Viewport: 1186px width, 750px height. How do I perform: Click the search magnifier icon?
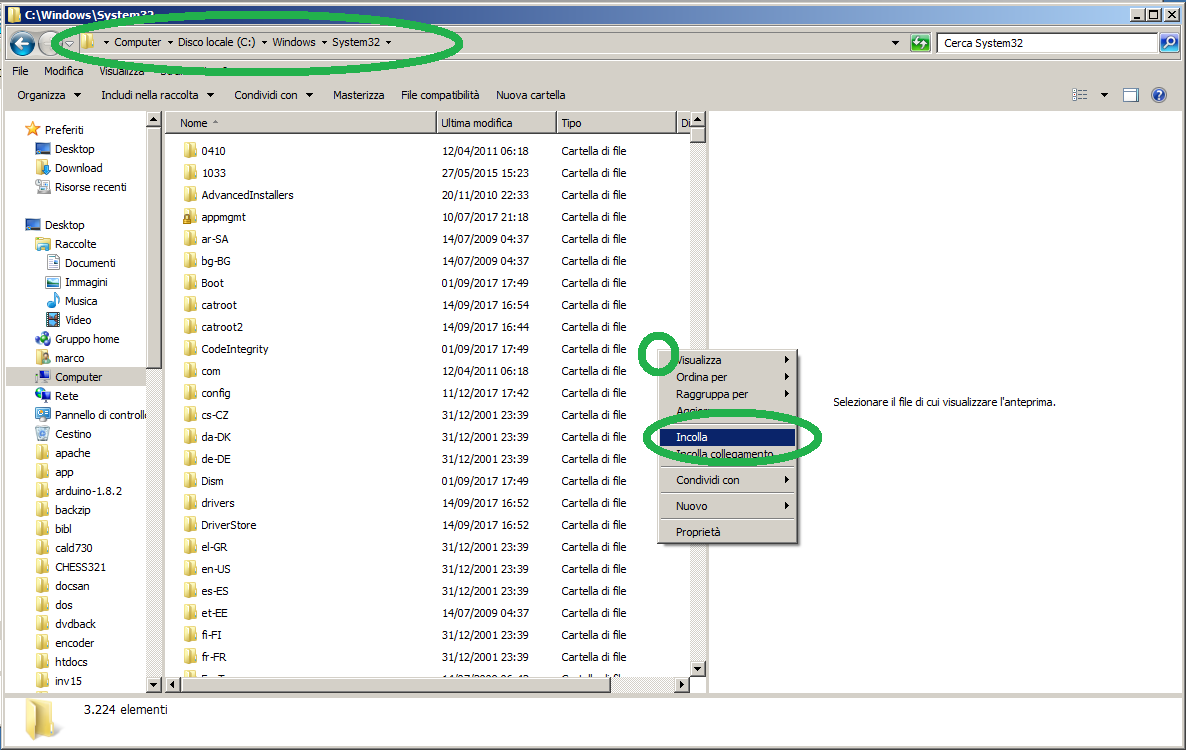coord(1168,43)
